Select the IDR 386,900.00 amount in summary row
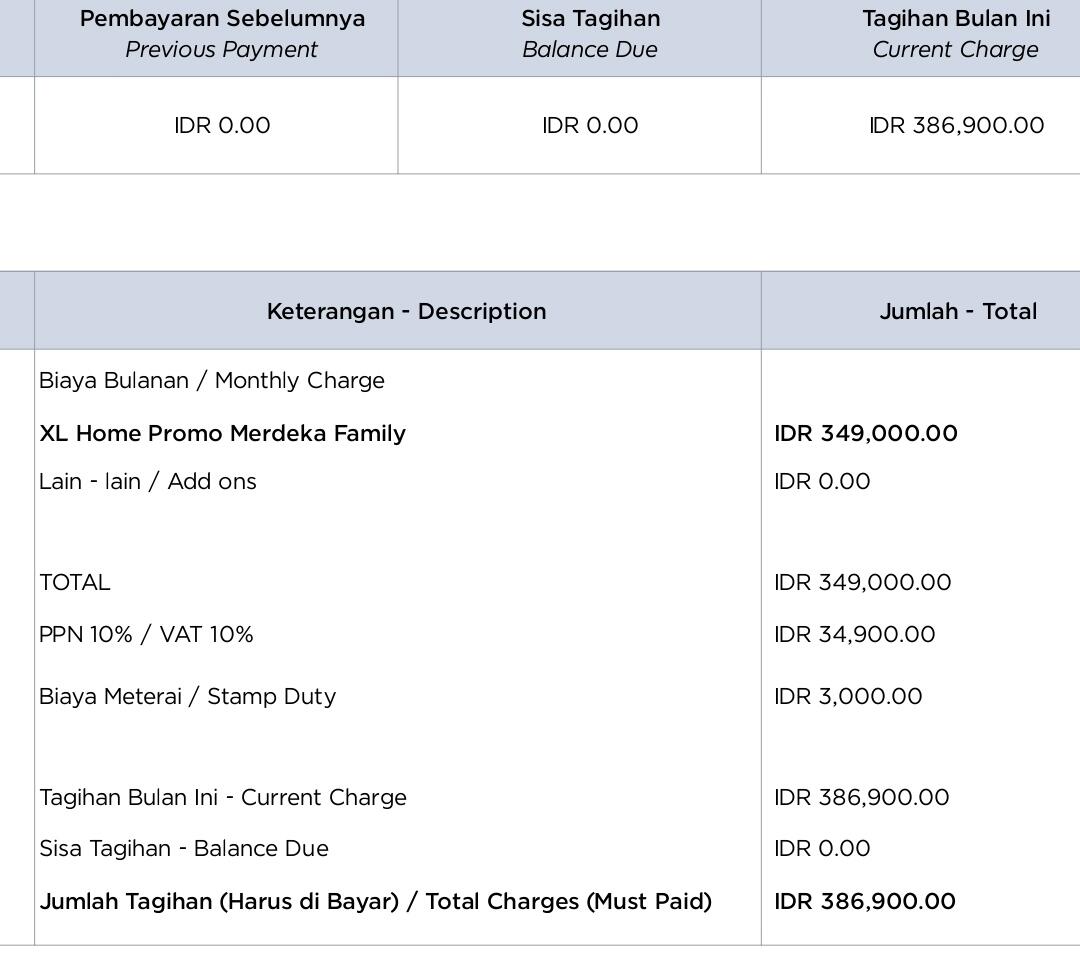 pos(956,126)
